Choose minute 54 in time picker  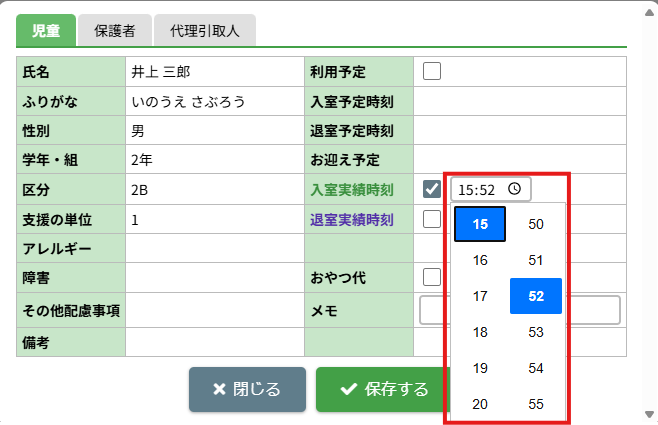click(x=536, y=368)
